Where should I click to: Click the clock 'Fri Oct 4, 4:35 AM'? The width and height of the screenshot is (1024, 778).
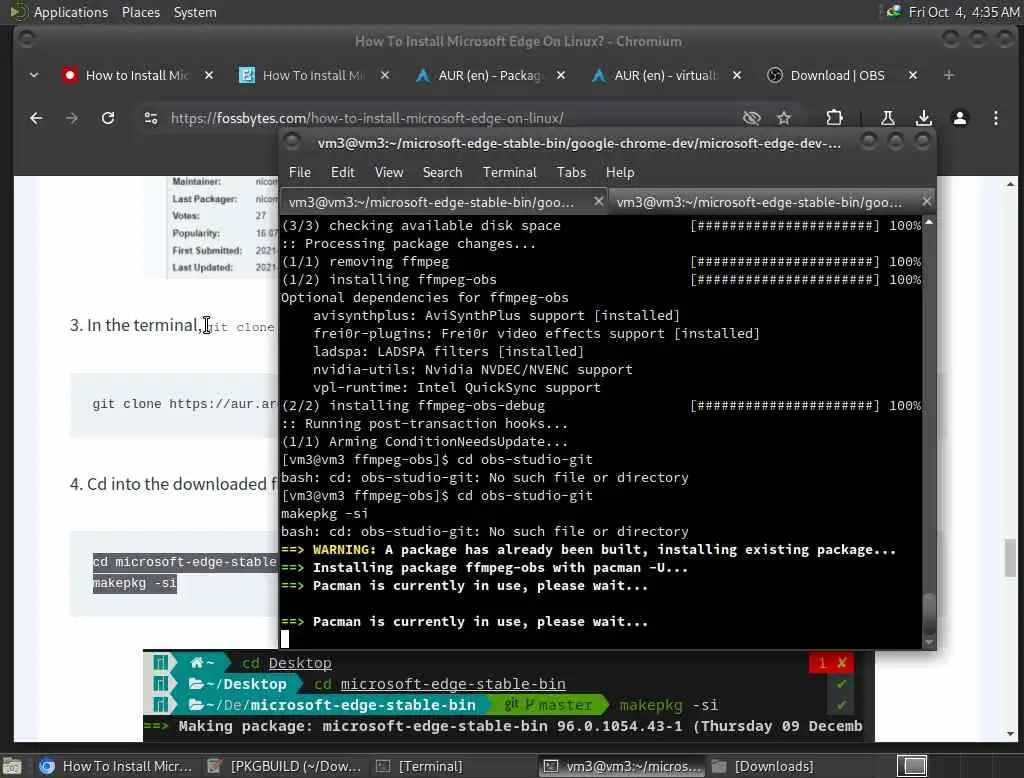[x=963, y=12]
